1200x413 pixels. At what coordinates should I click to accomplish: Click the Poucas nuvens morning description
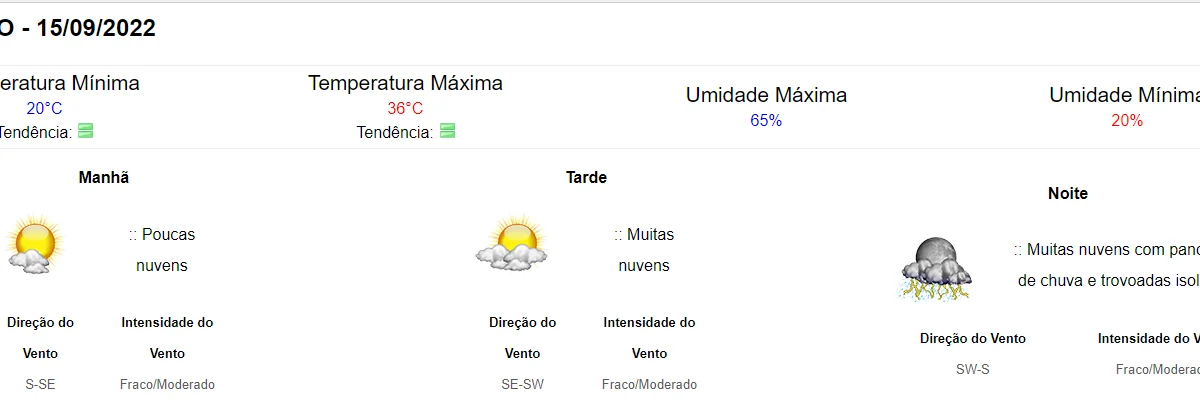(162, 250)
